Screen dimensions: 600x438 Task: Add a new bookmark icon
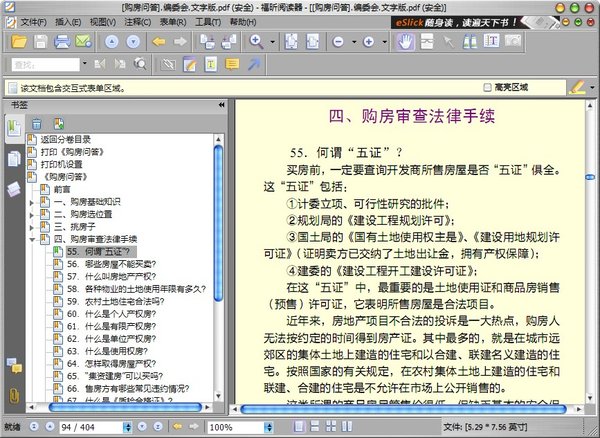click(59, 124)
